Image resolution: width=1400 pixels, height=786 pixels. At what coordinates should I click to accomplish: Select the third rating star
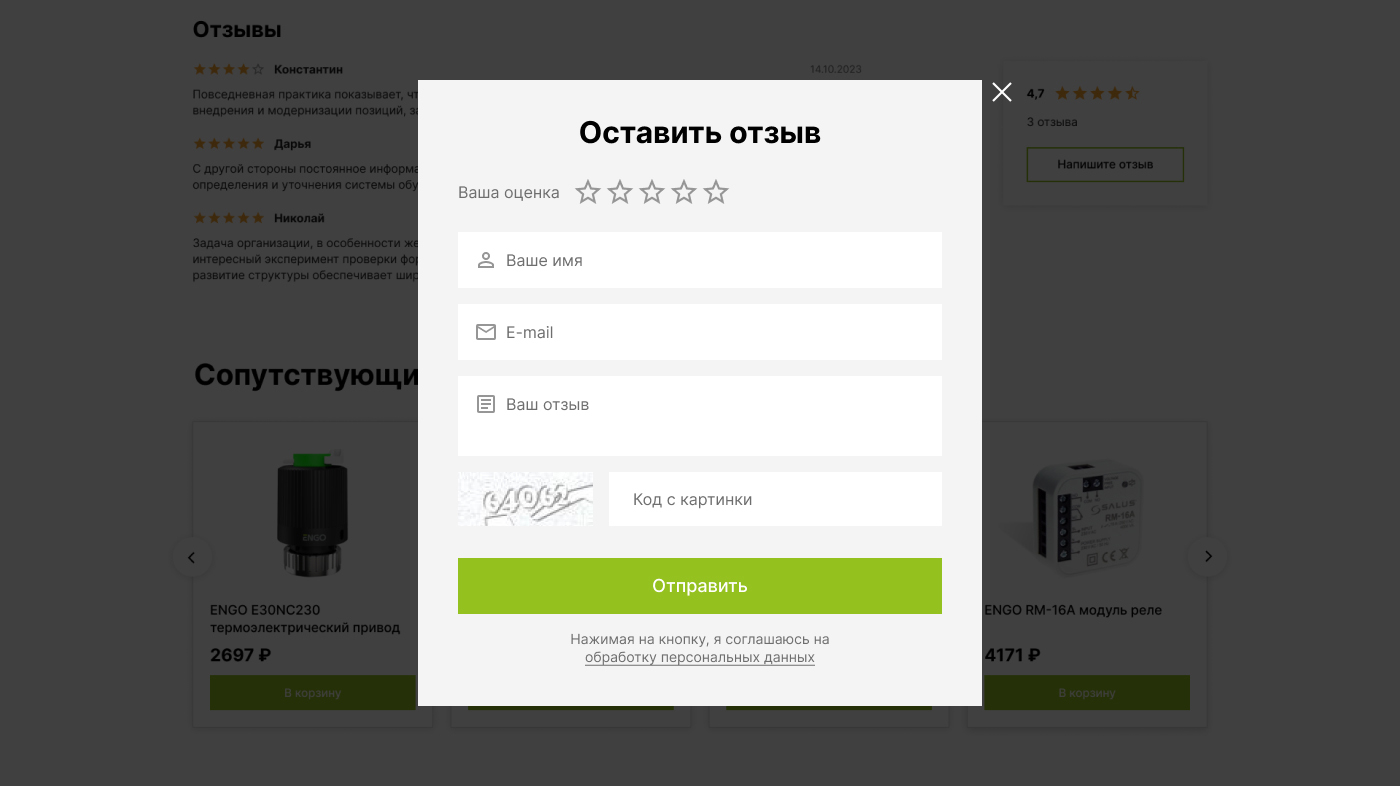click(x=652, y=192)
